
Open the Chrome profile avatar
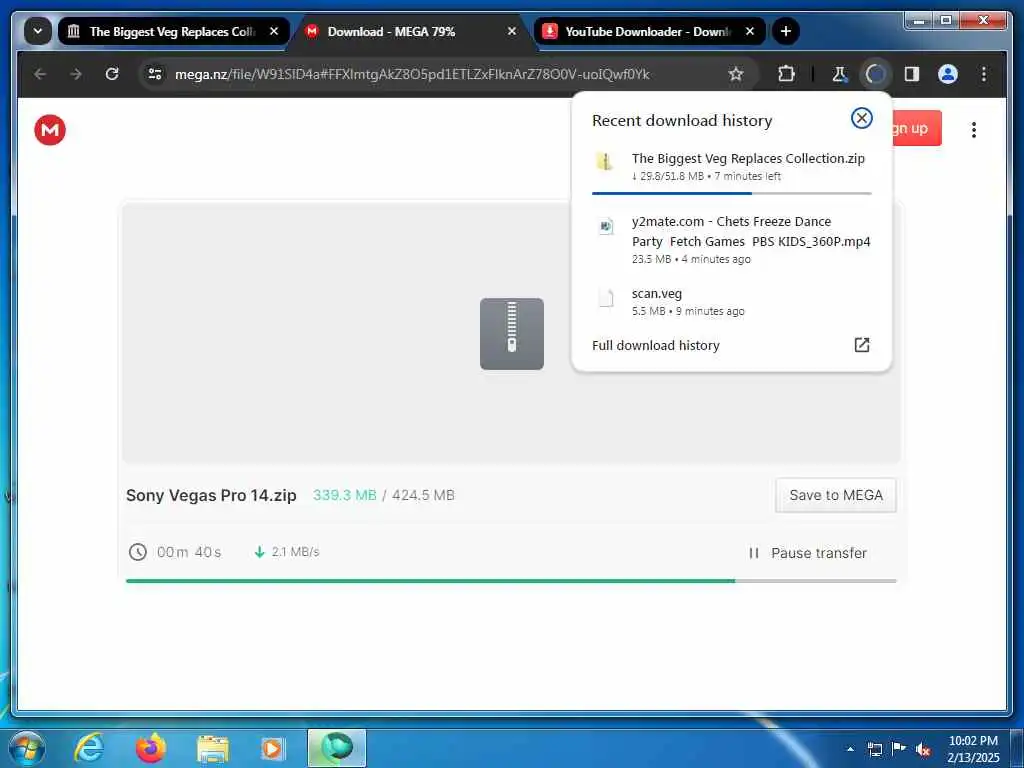[x=948, y=74]
